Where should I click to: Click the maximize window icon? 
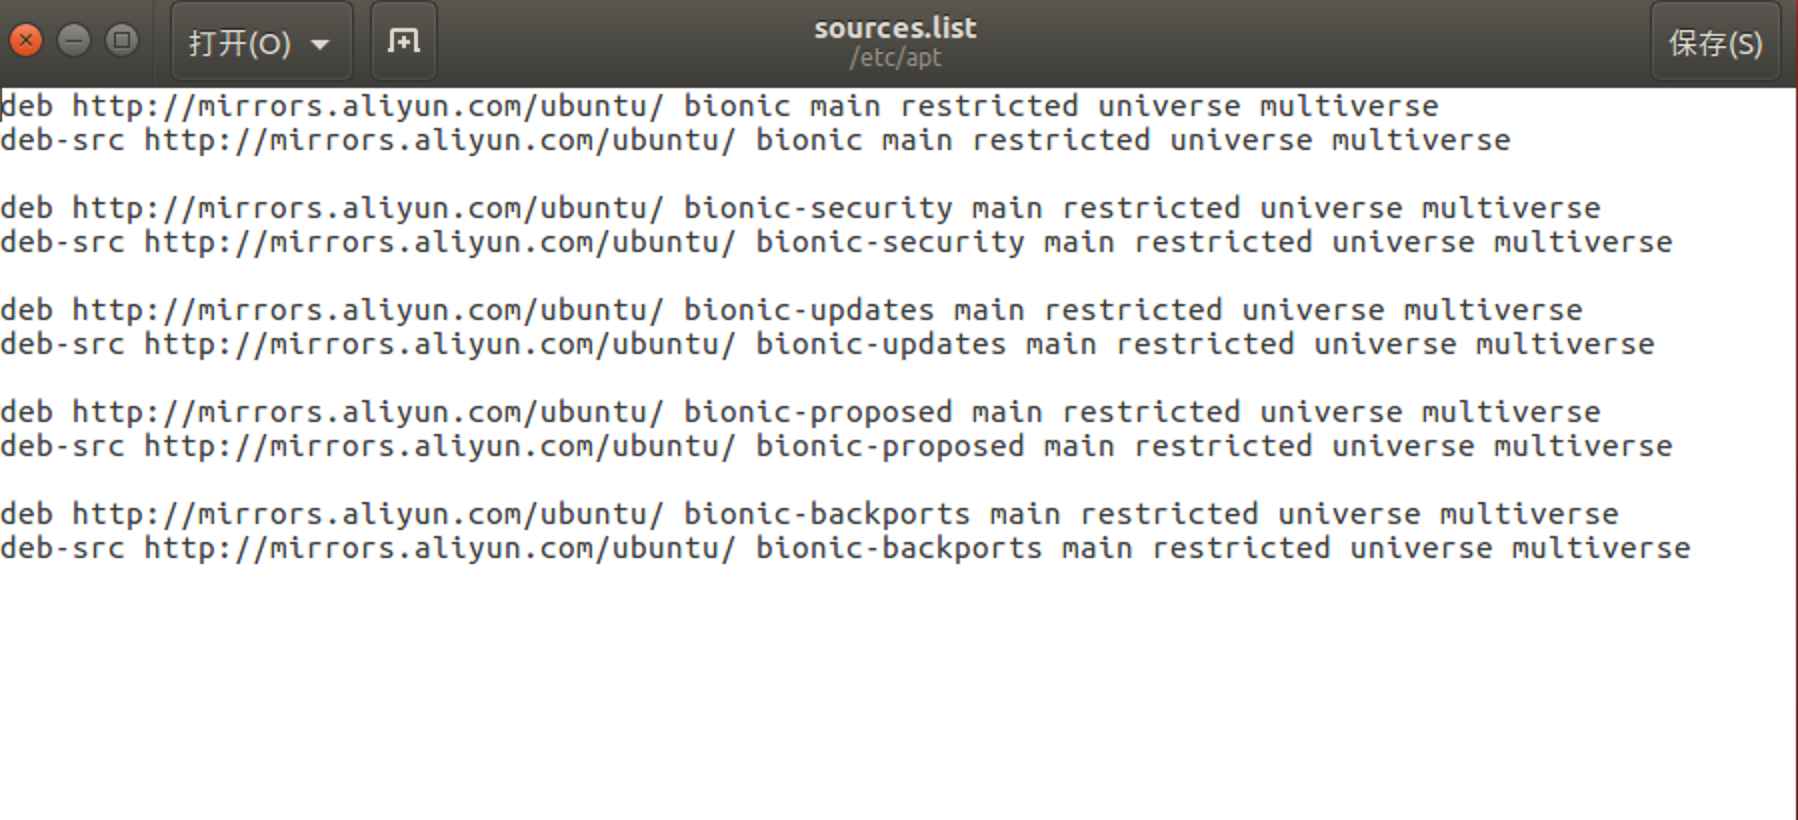[x=123, y=40]
